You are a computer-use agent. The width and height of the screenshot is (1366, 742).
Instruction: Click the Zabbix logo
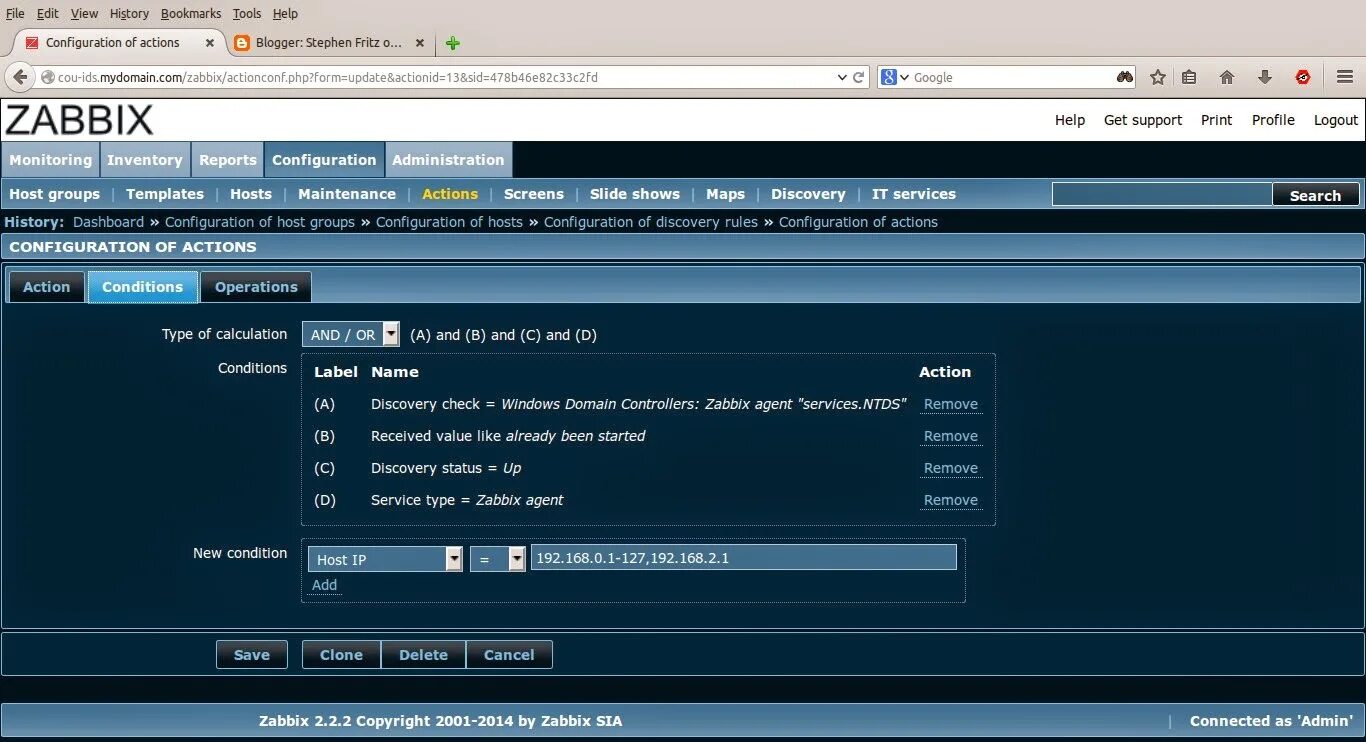tap(79, 120)
